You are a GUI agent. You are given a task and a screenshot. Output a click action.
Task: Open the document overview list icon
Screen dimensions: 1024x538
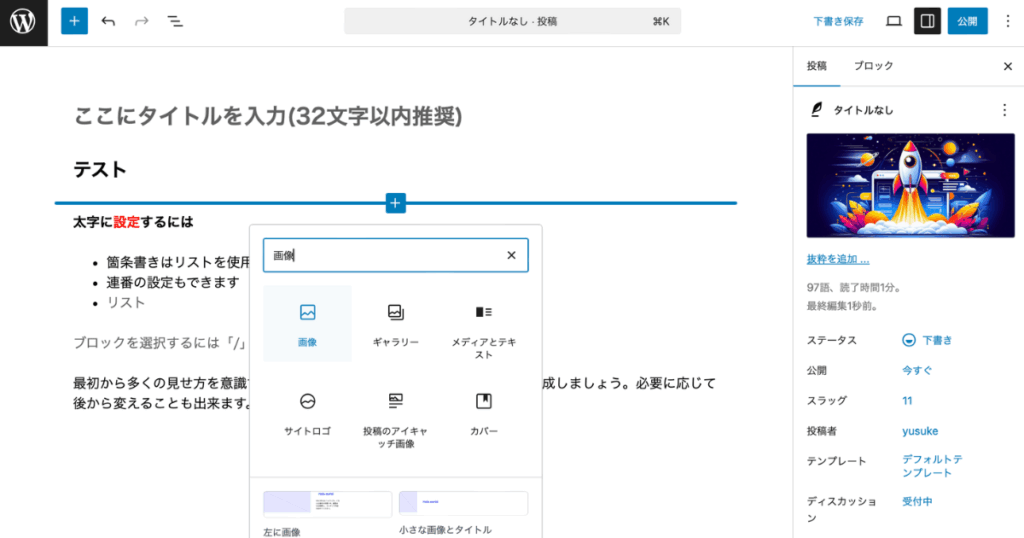point(174,21)
